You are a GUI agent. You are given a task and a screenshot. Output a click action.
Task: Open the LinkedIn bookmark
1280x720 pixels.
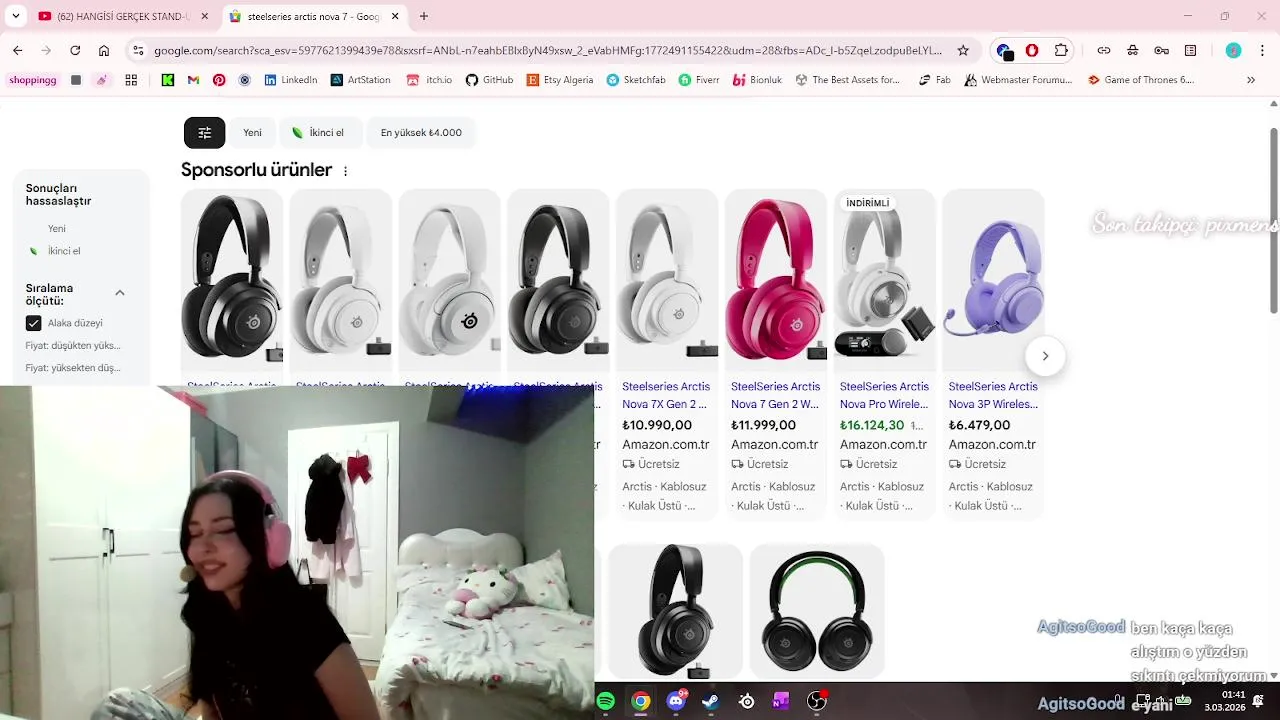(290, 80)
